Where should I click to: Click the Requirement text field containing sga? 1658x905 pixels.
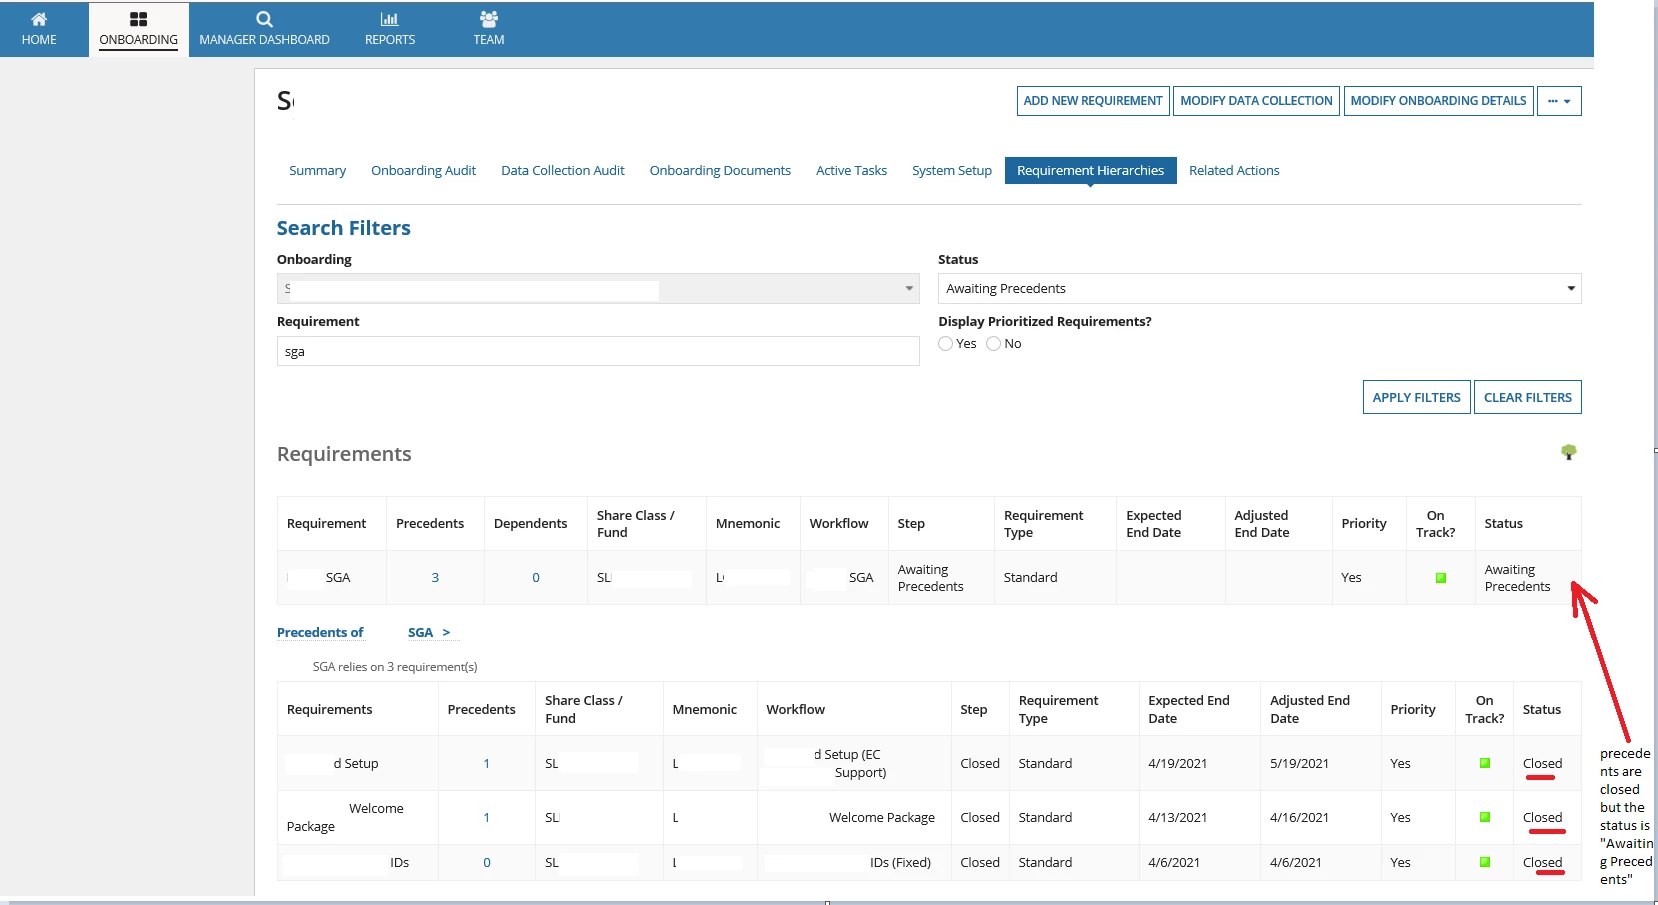[x=598, y=351]
